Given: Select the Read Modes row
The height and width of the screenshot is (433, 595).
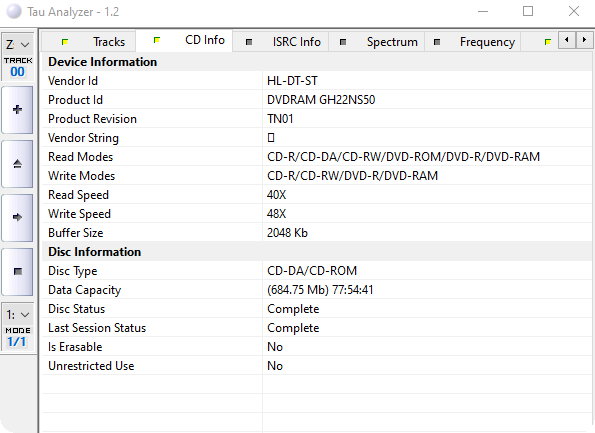Looking at the screenshot, I should [x=317, y=157].
